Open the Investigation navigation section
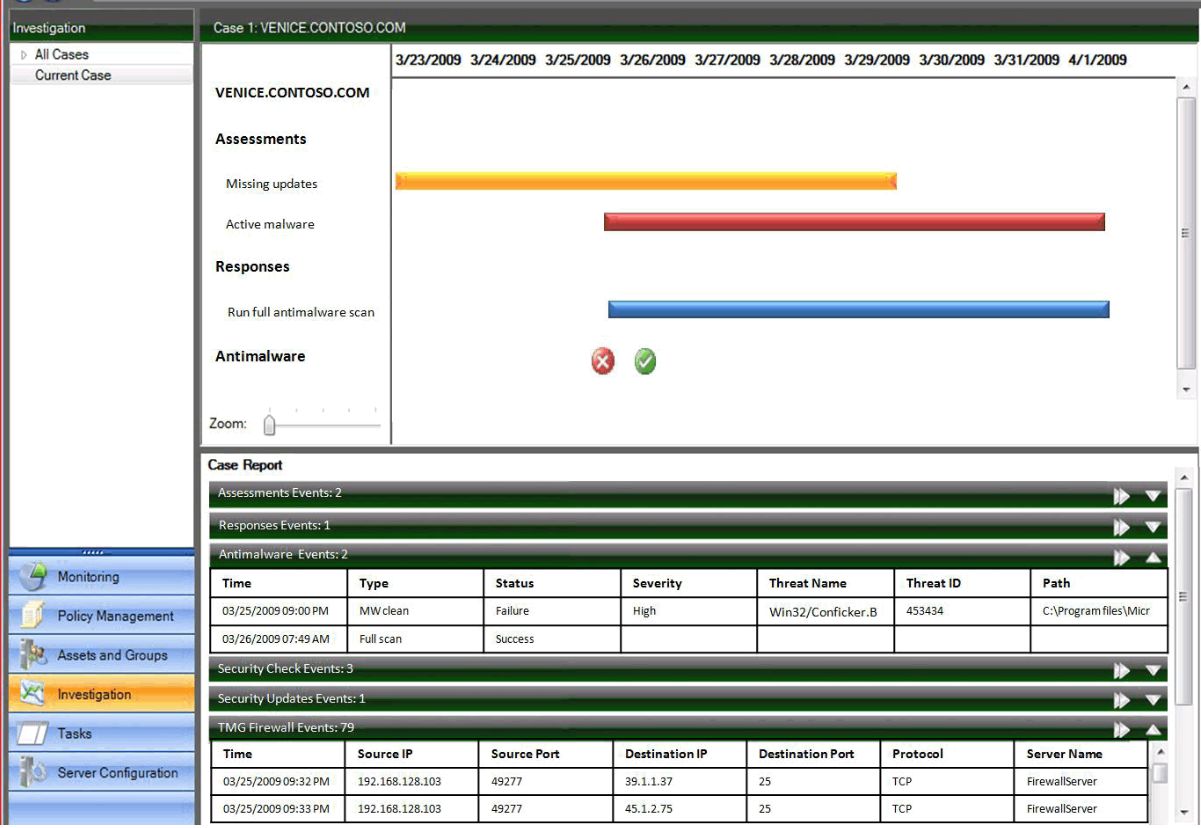Viewport: 1201px width, 828px height. pyautogui.click(x=94, y=694)
